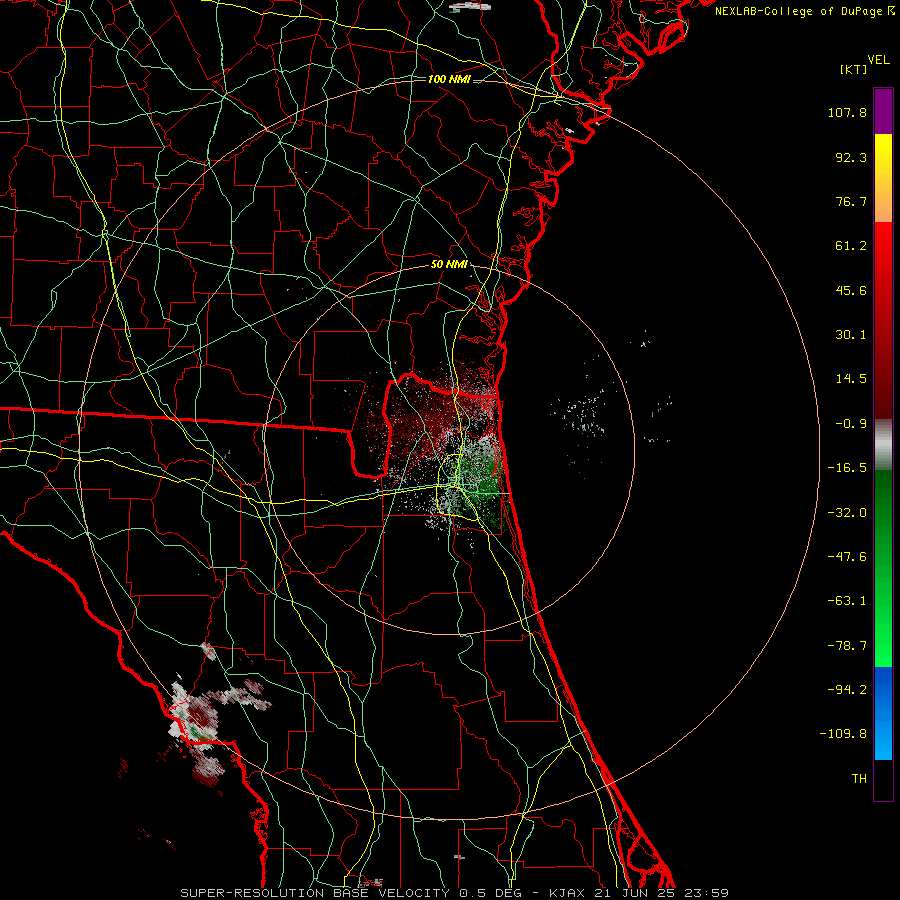This screenshot has height=900, width=900.
Task: Click the -78.7 velocity scale value
Action: click(x=847, y=646)
